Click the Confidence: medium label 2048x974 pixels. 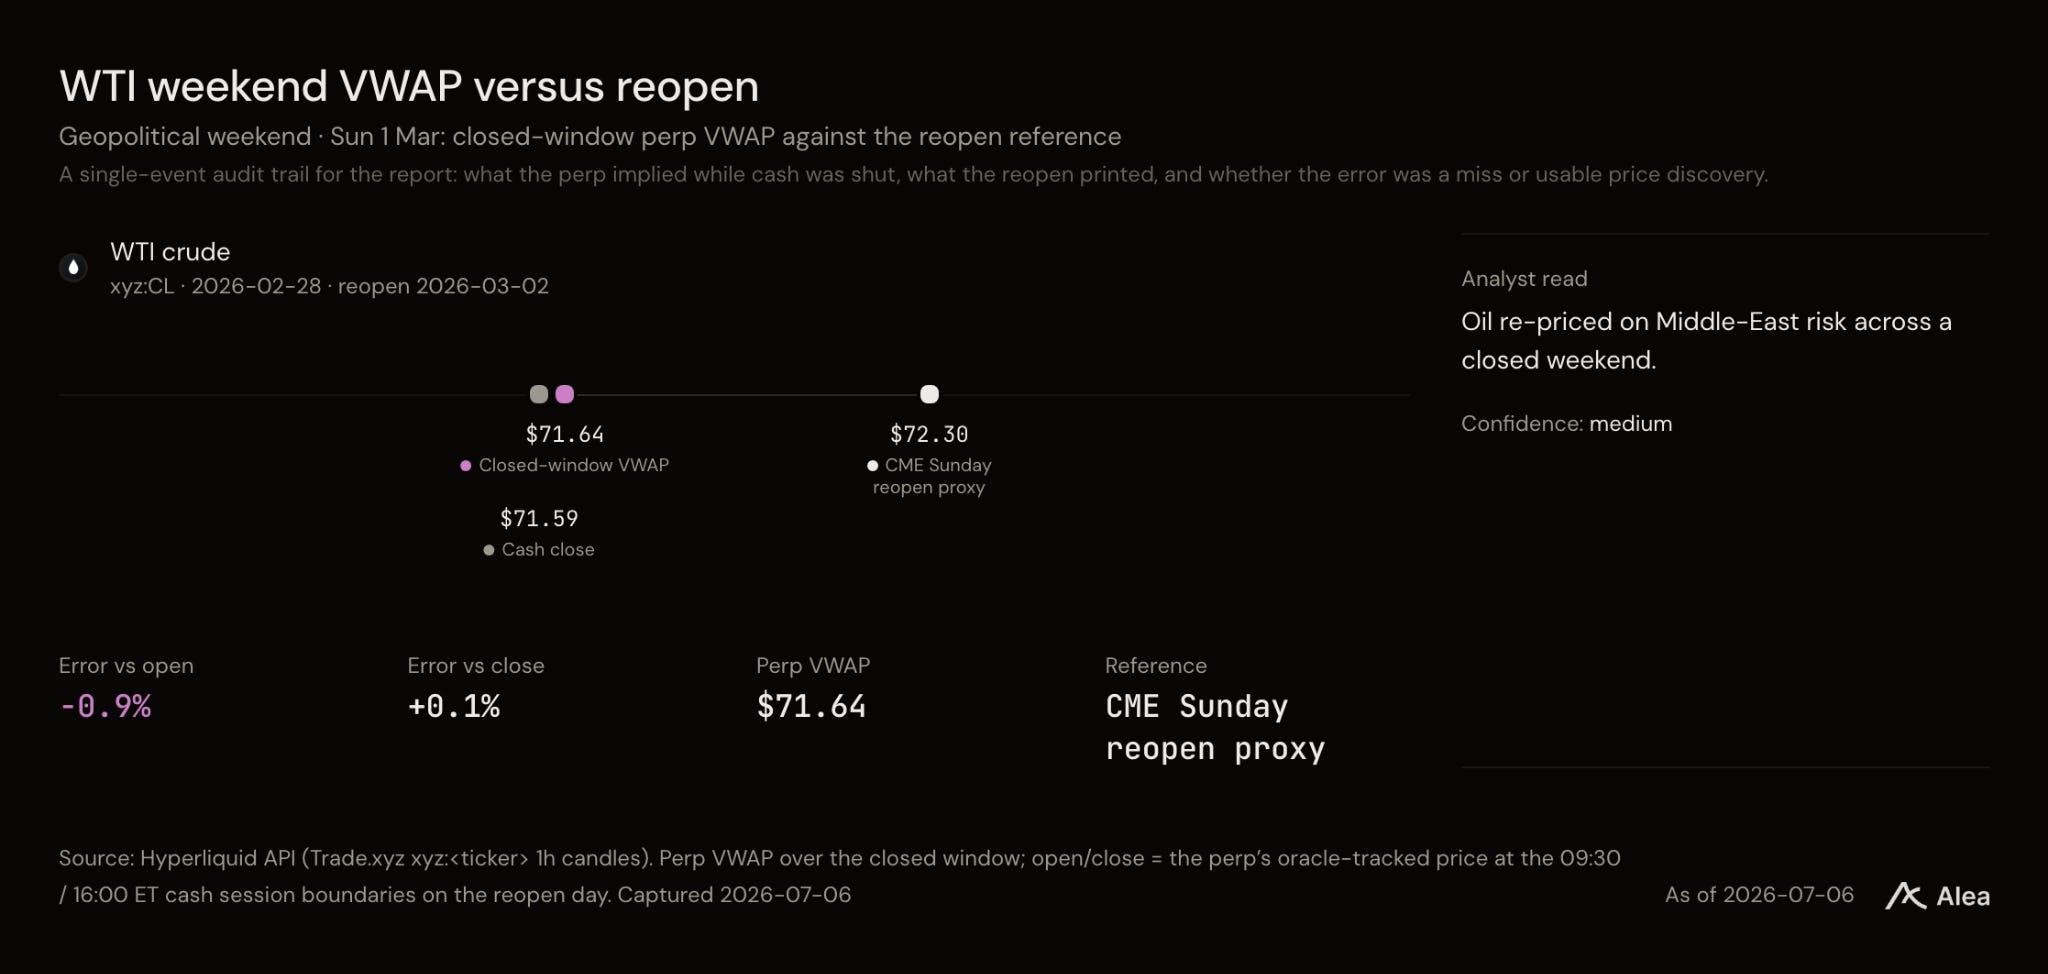coord(1566,423)
